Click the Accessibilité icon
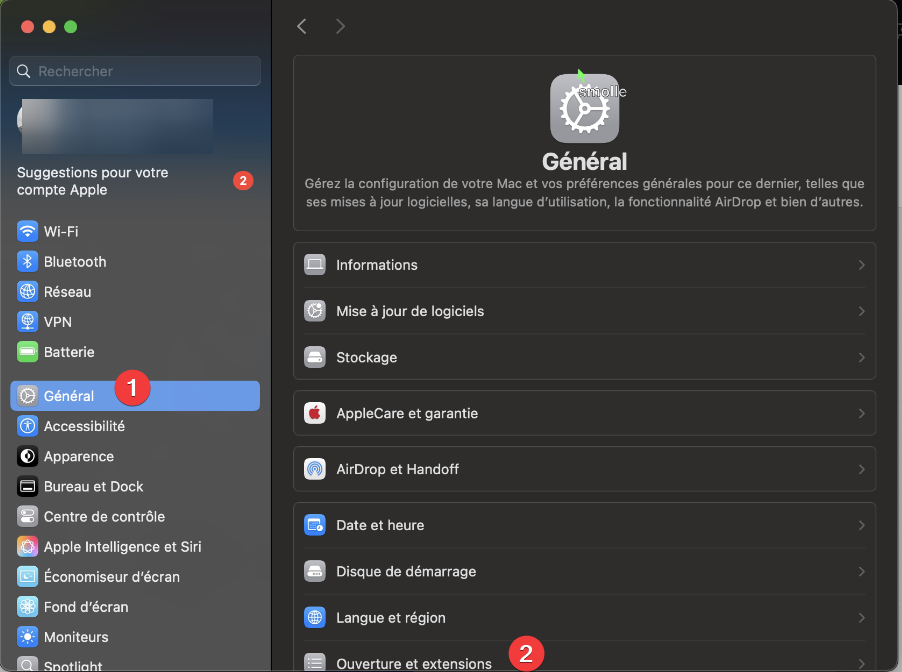Viewport: 902px width, 672px height. (x=27, y=426)
